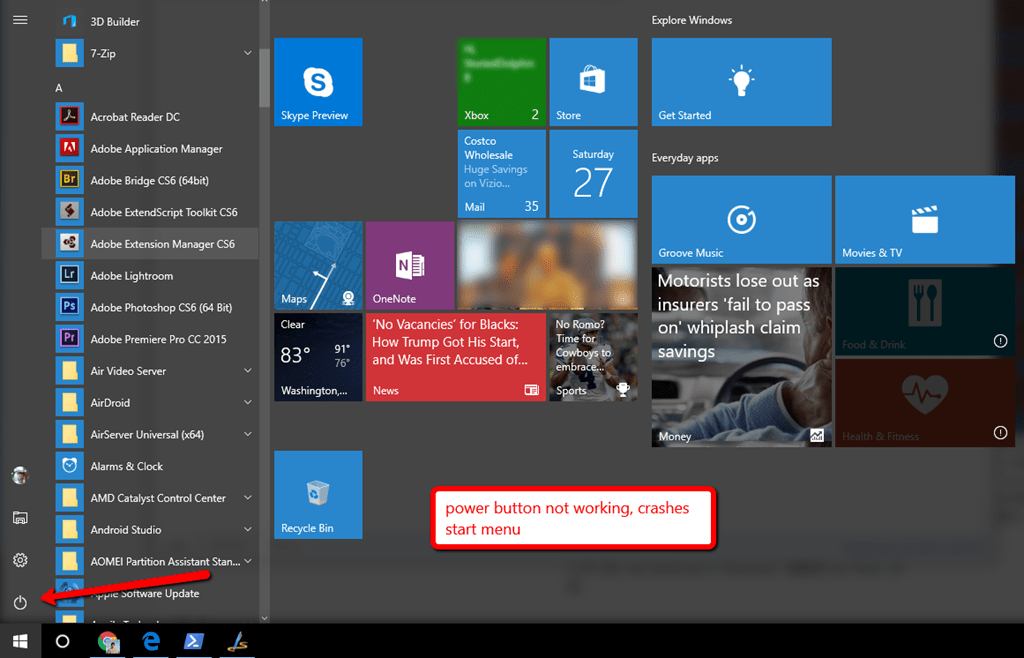The height and width of the screenshot is (658, 1024).
Task: Open Settings gear from Start menu sidebar
Action: tap(20, 560)
